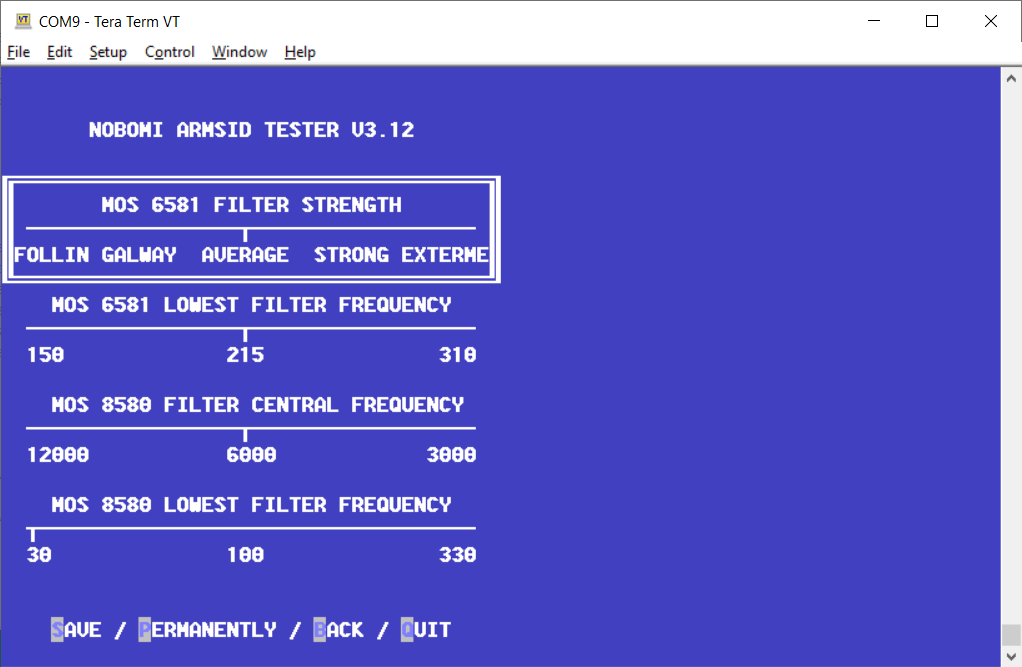Click the 6581 filter strength slider marker
This screenshot has height=667, width=1022.
click(x=245, y=234)
